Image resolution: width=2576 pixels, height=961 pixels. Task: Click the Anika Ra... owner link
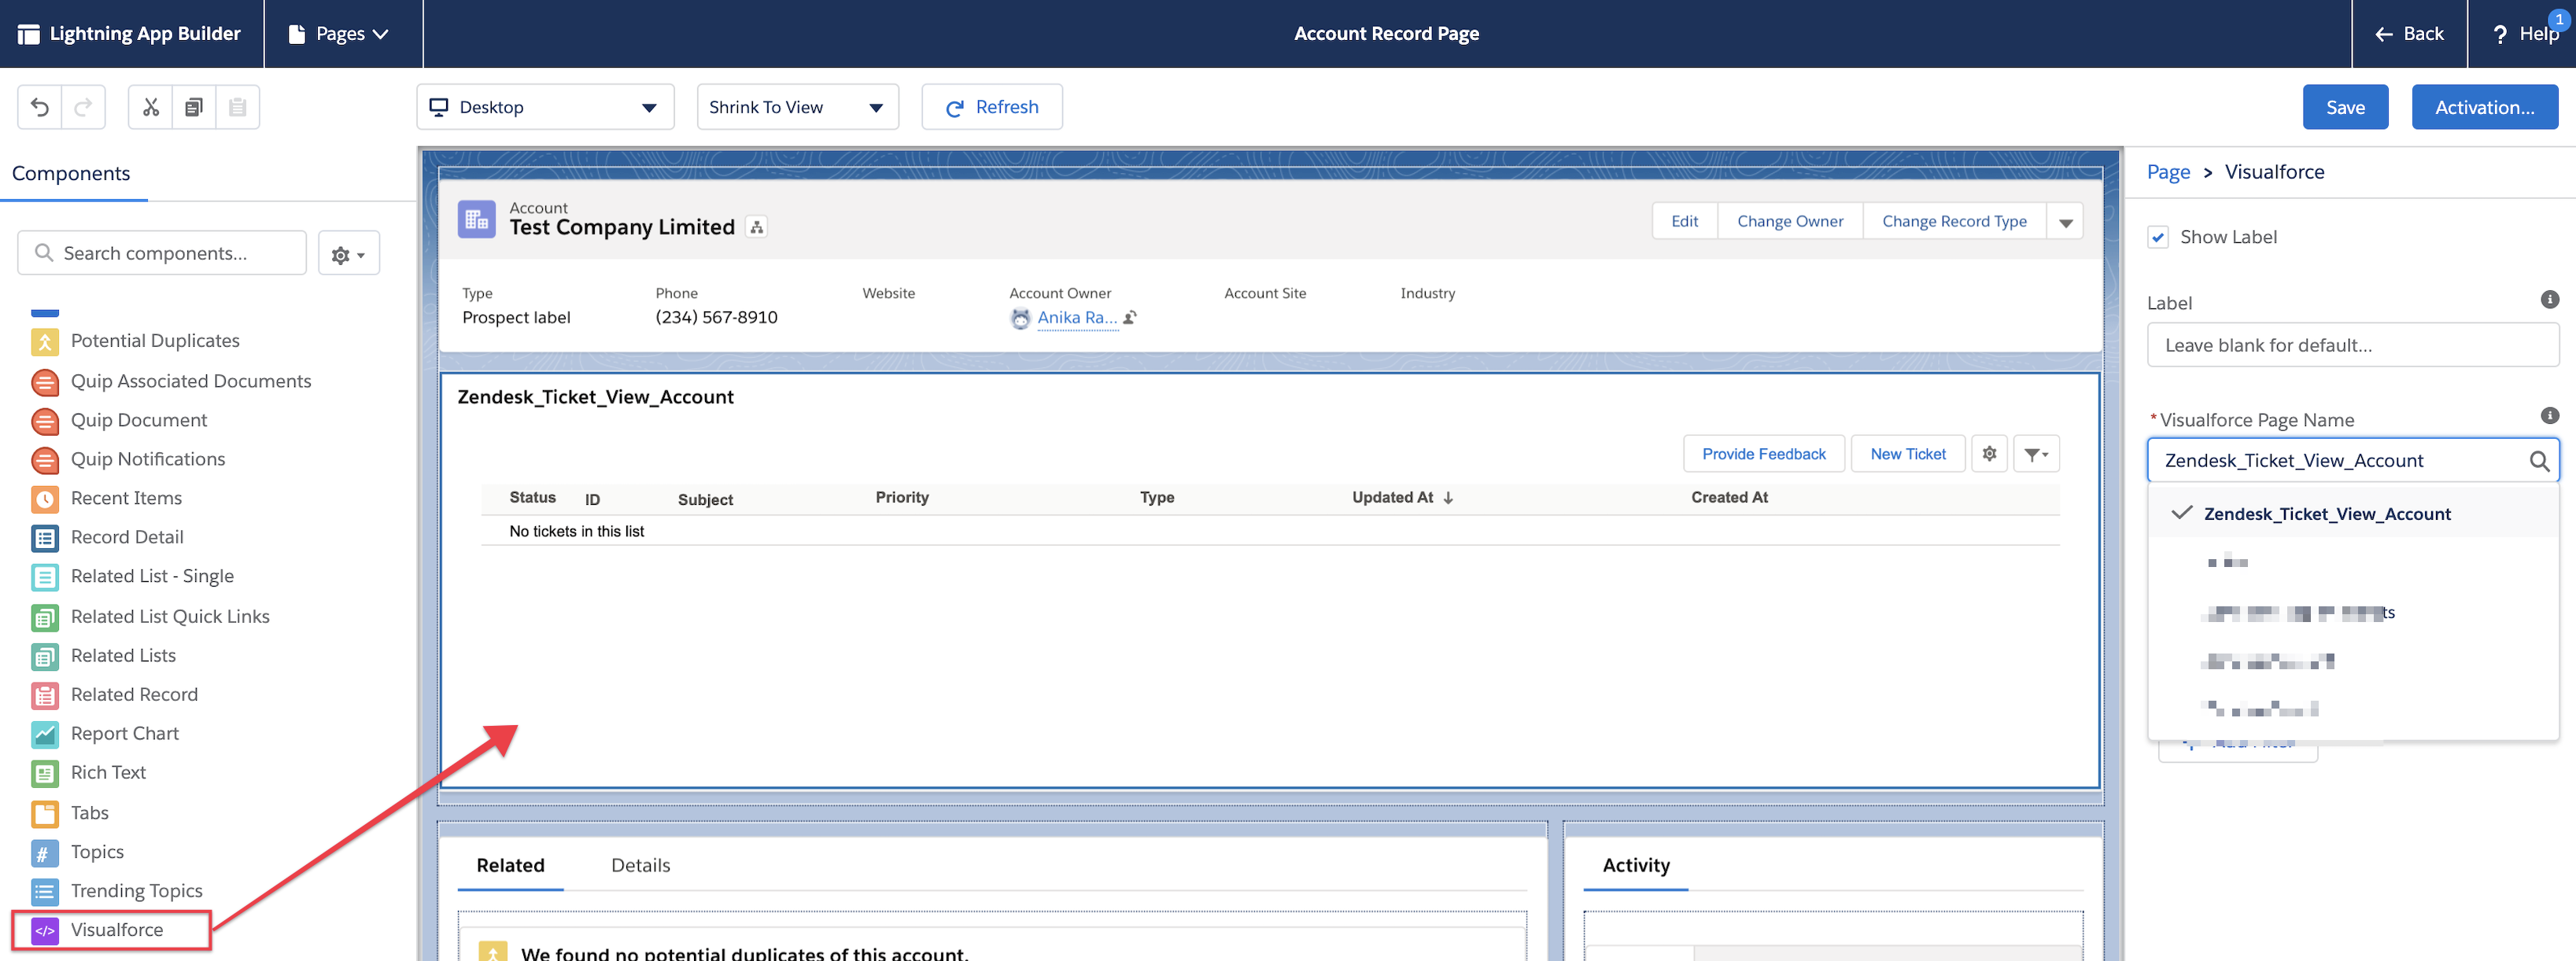coord(1077,318)
